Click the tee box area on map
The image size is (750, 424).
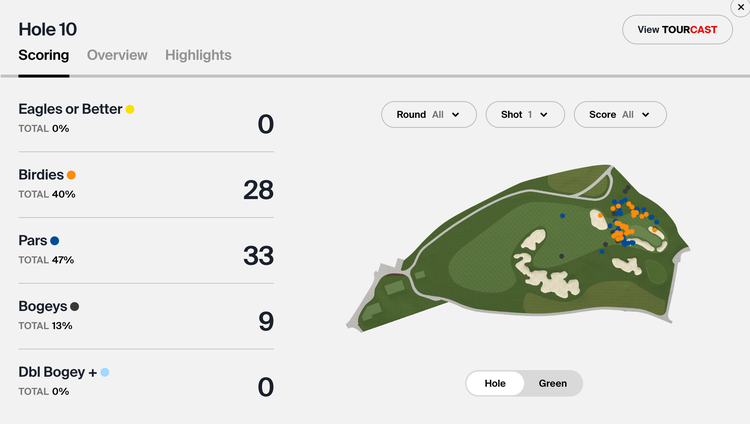(x=371, y=310)
